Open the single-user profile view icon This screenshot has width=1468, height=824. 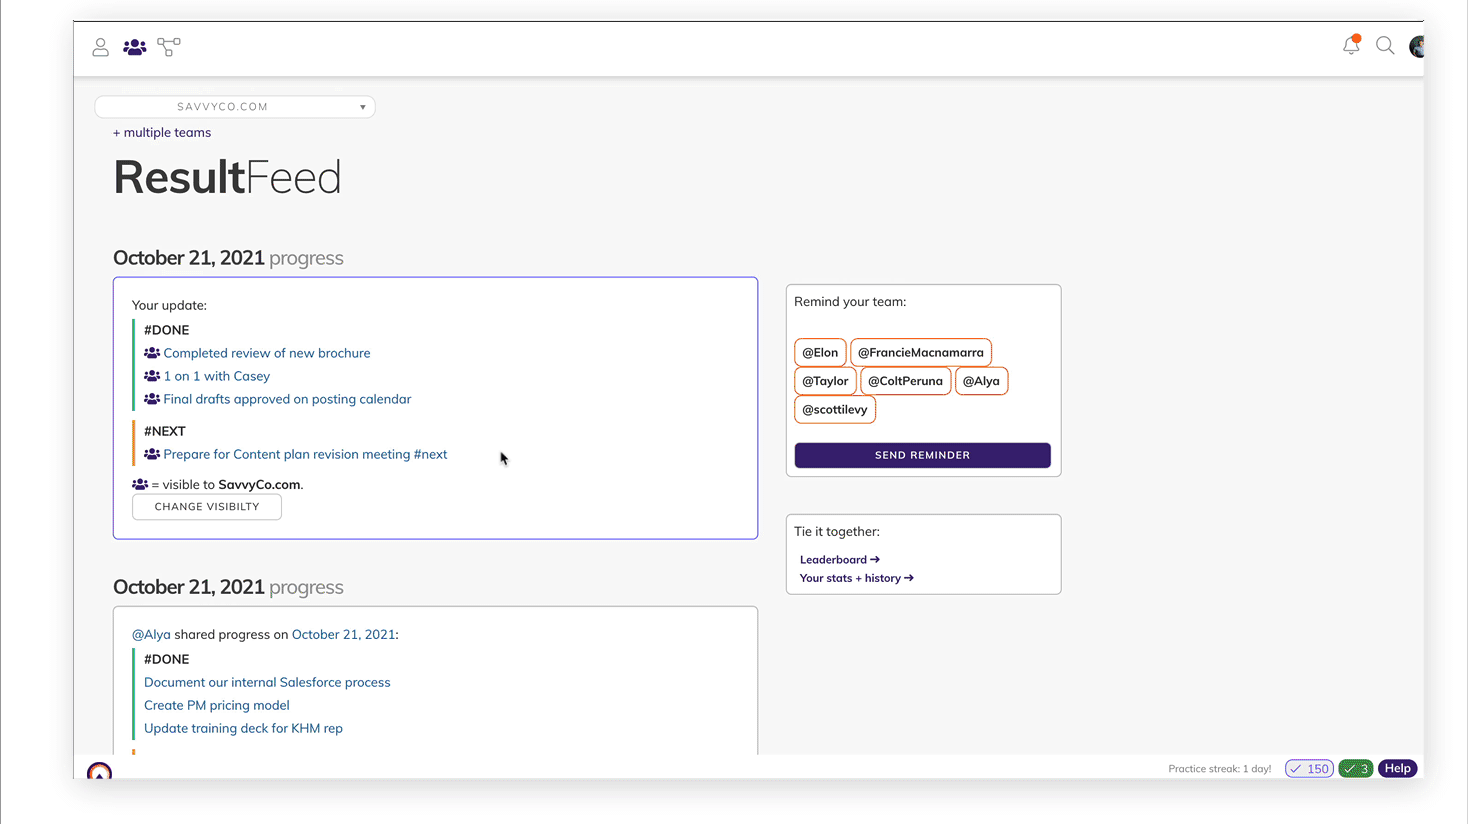pyautogui.click(x=101, y=47)
